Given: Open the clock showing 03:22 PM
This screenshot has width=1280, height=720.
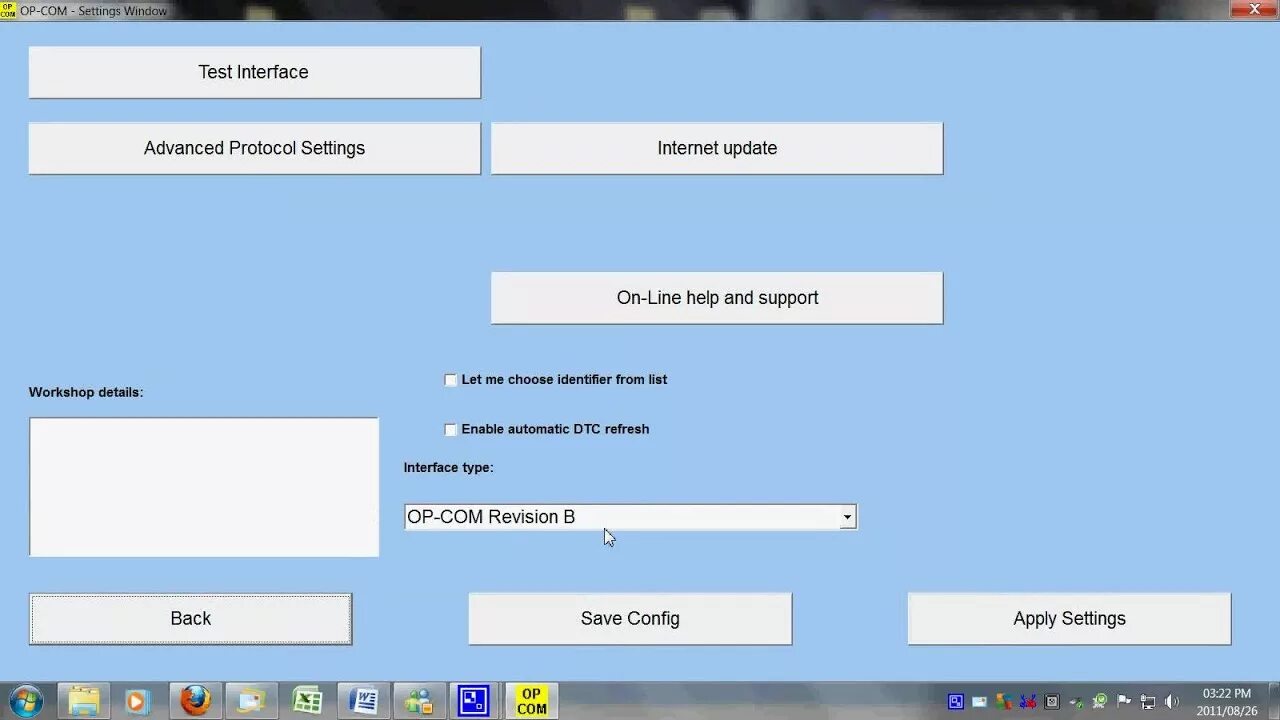Looking at the screenshot, I should pyautogui.click(x=1226, y=702).
